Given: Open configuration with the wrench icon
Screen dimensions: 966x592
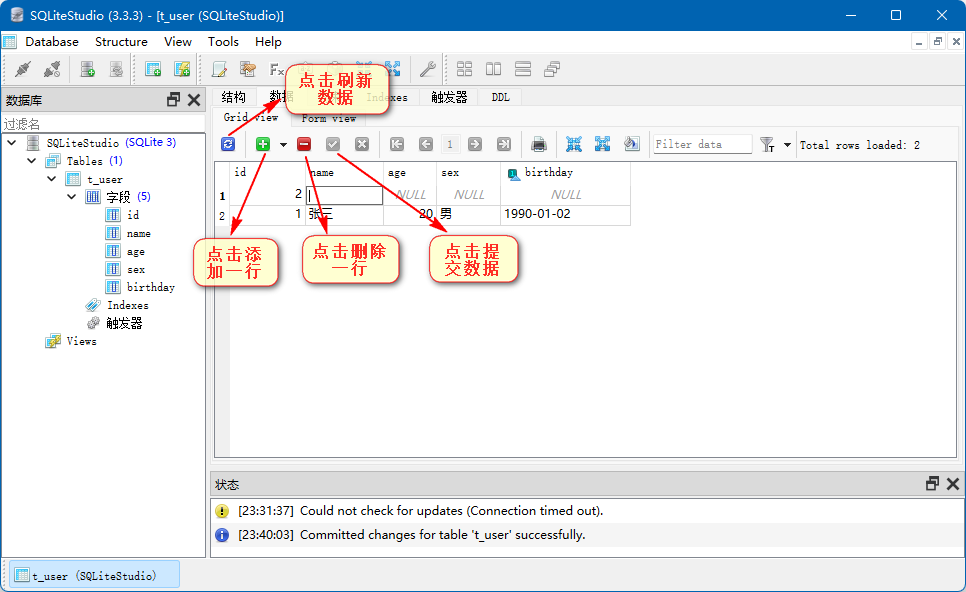Looking at the screenshot, I should tap(428, 69).
